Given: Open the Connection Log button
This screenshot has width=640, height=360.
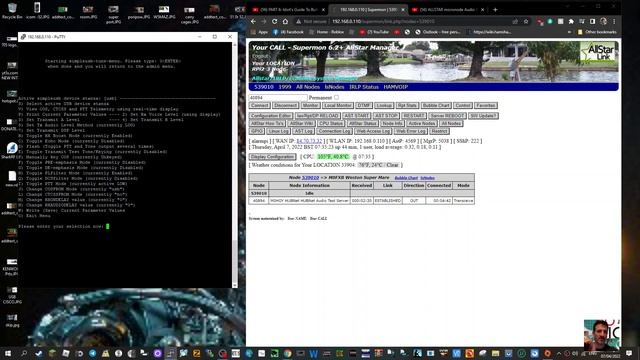Looking at the screenshot, I should (x=334, y=131).
